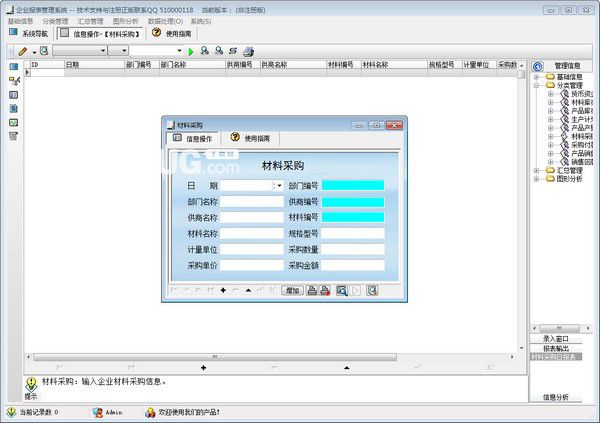This screenshot has height=423, width=600.
Task: Click the 日期 column header in the grid
Action: [95, 65]
